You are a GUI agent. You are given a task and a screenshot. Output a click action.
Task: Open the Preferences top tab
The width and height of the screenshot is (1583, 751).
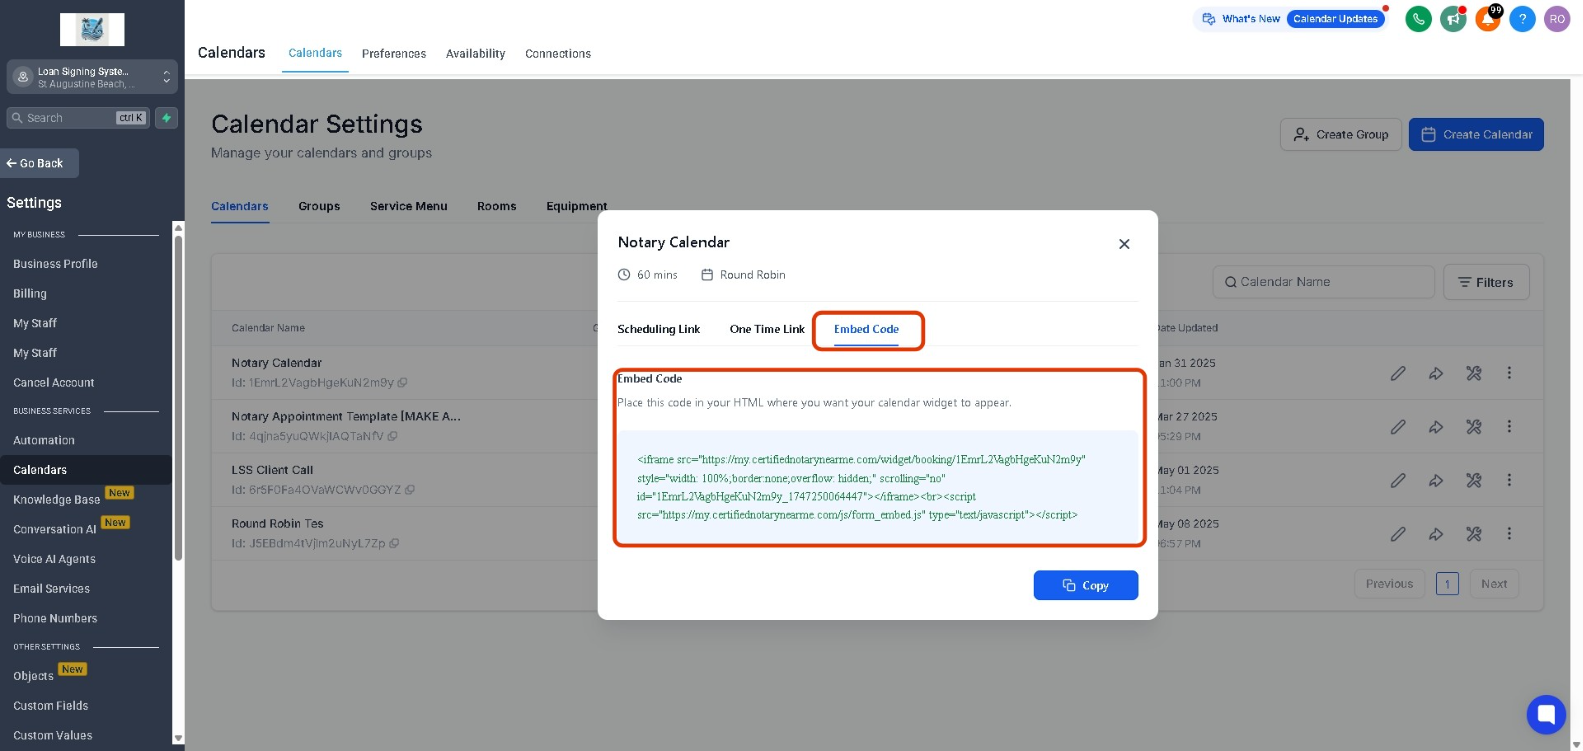[394, 54]
